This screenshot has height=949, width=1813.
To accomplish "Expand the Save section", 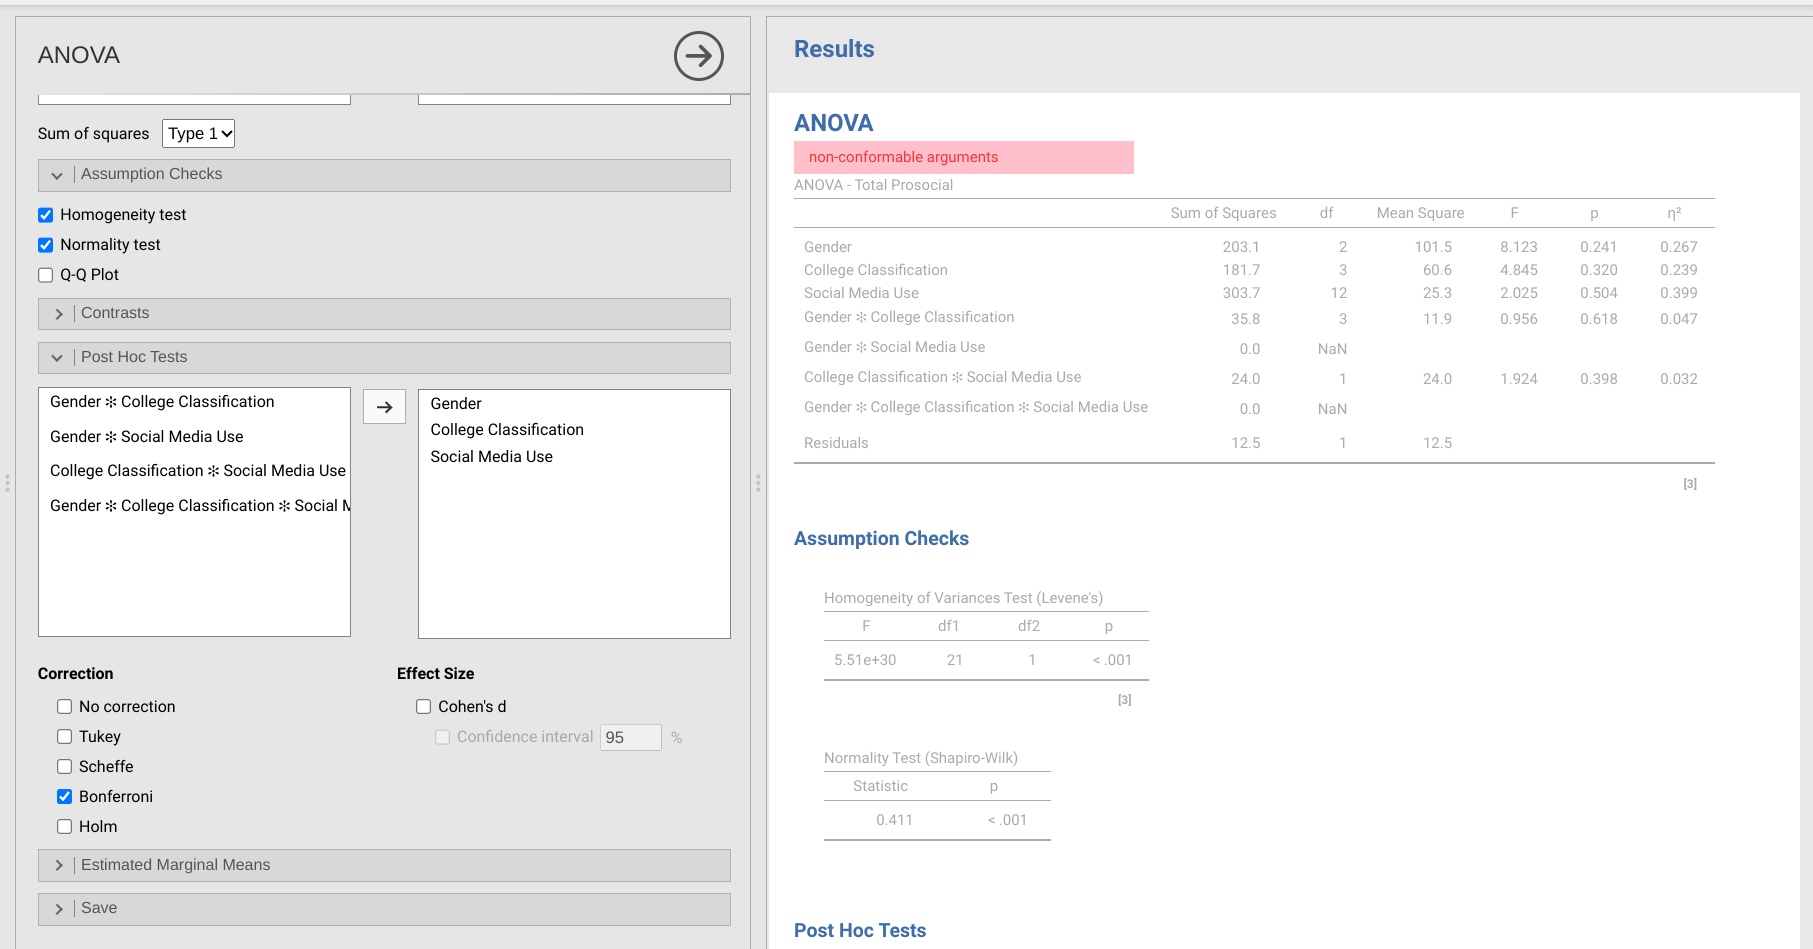I will [x=384, y=909].
